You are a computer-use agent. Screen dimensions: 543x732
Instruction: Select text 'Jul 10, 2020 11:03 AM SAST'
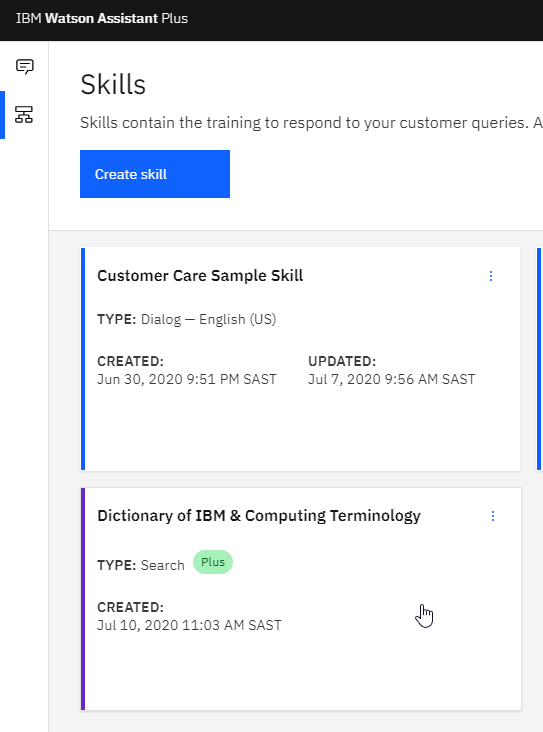(x=189, y=625)
